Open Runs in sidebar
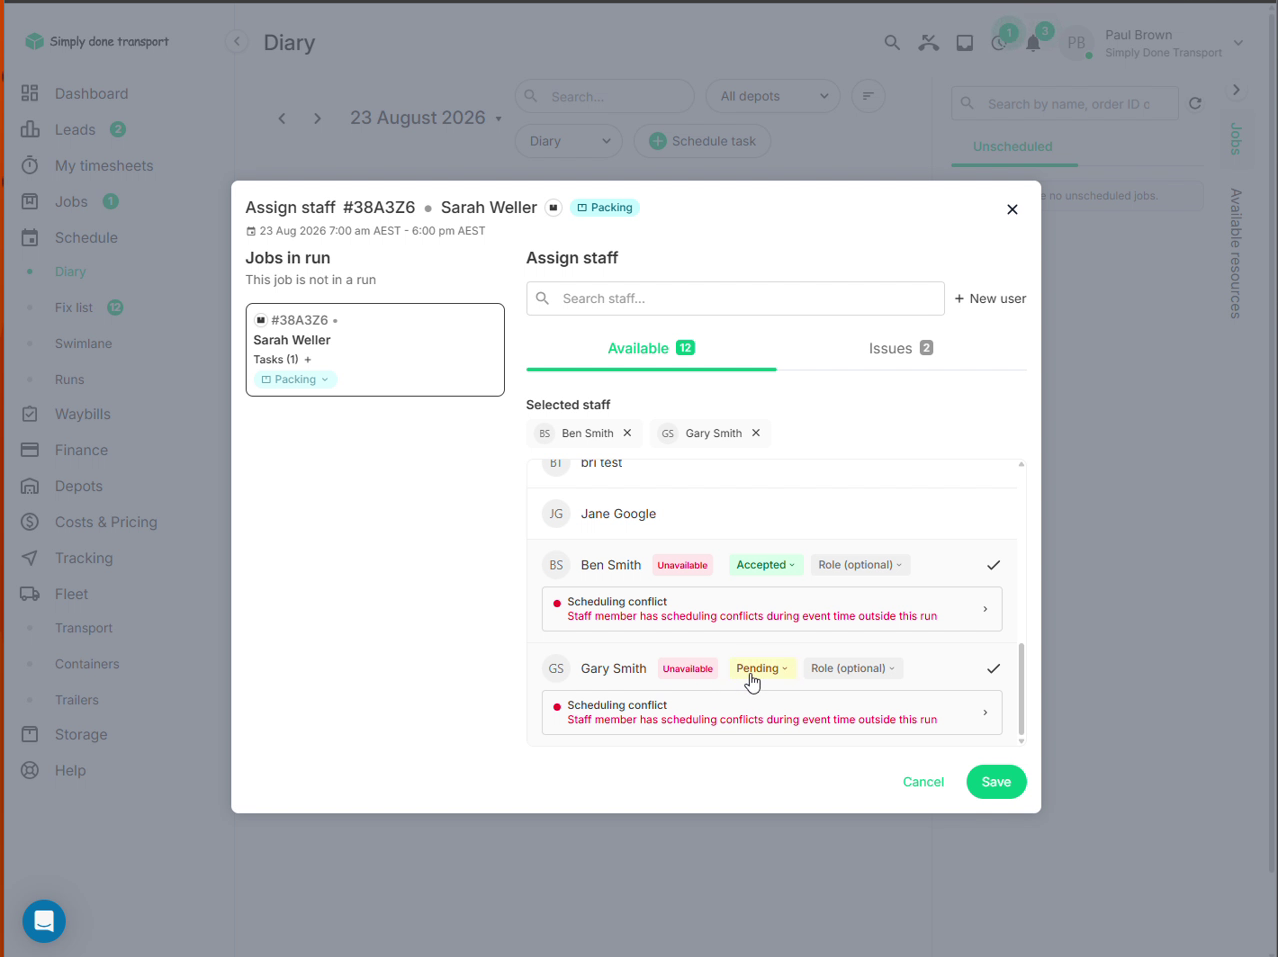The width and height of the screenshot is (1278, 957). click(x=70, y=380)
